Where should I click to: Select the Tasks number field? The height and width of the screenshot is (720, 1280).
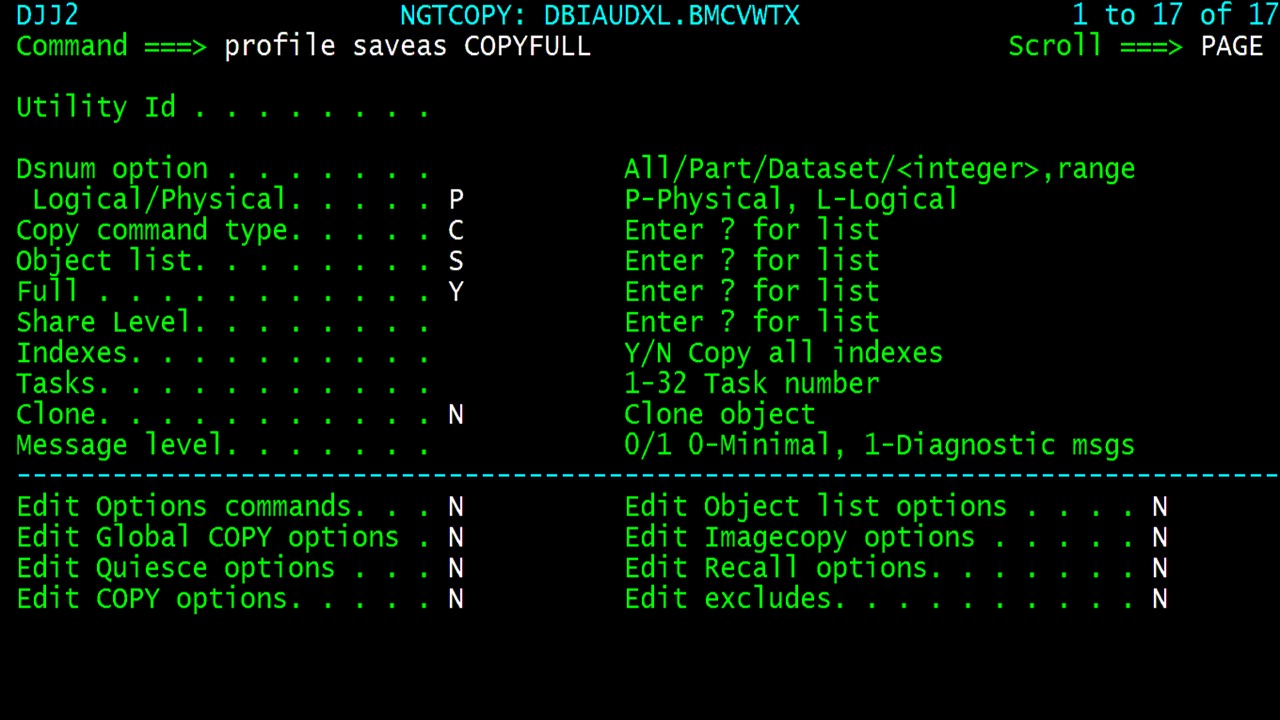coord(464,384)
